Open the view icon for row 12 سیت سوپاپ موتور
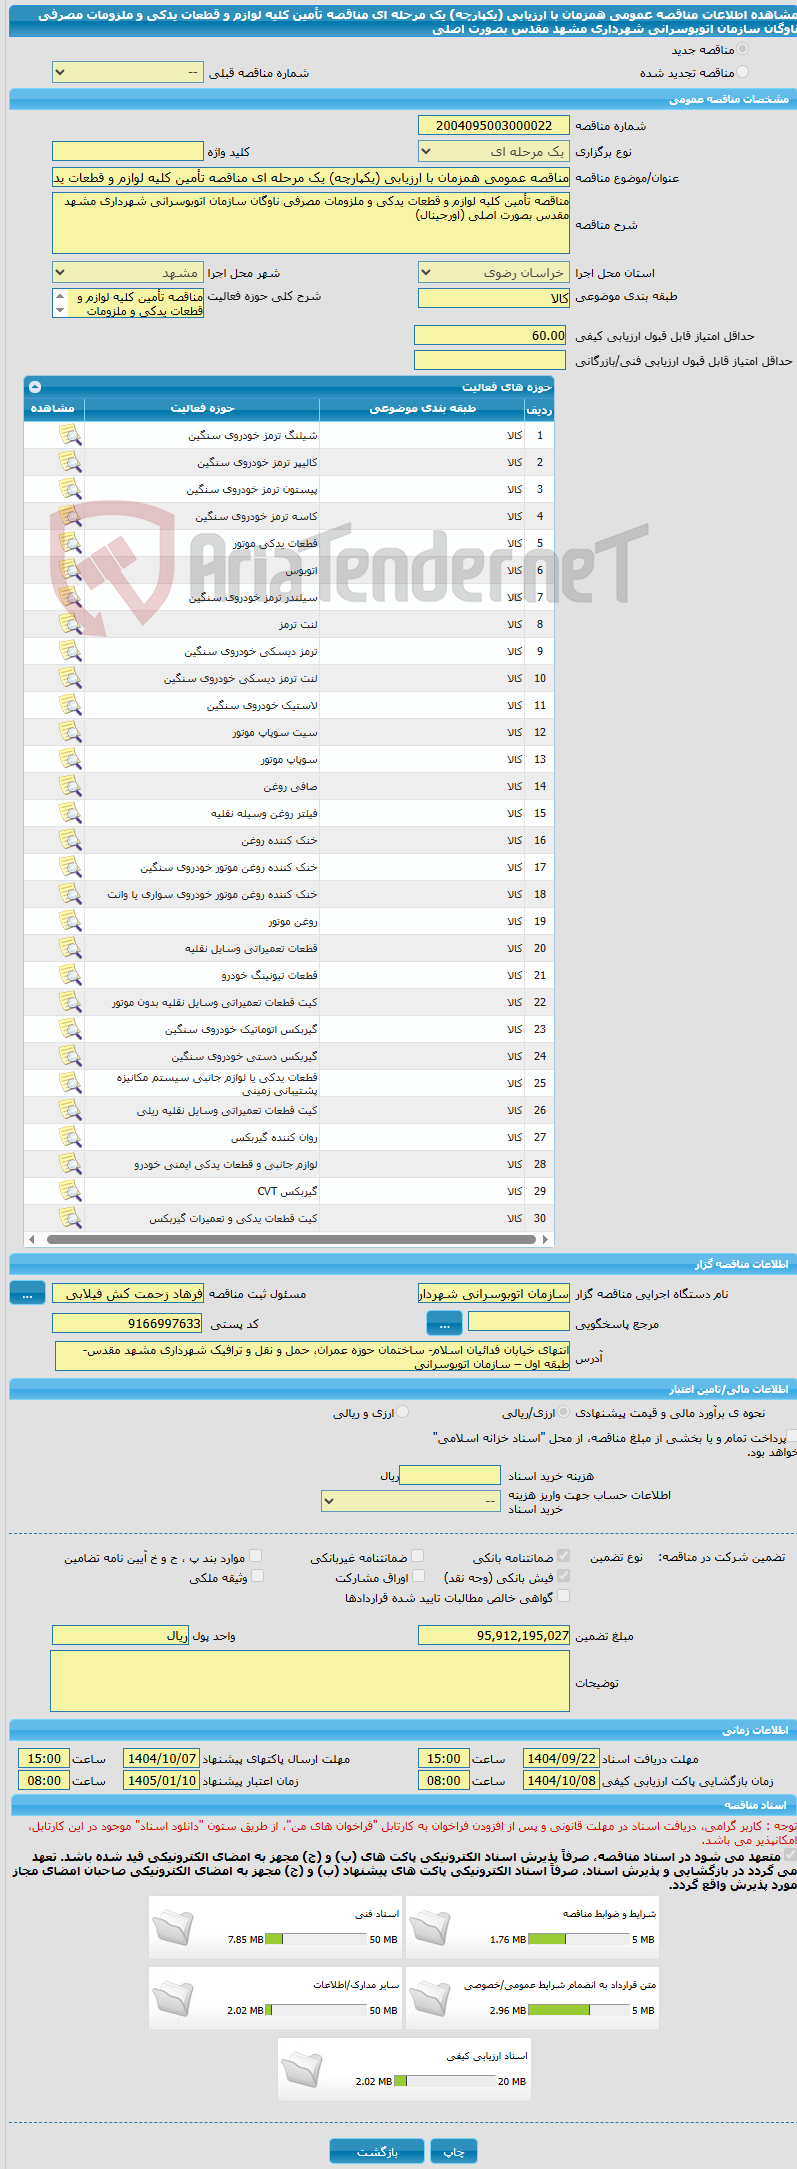Image resolution: width=797 pixels, height=2169 pixels. (69, 732)
